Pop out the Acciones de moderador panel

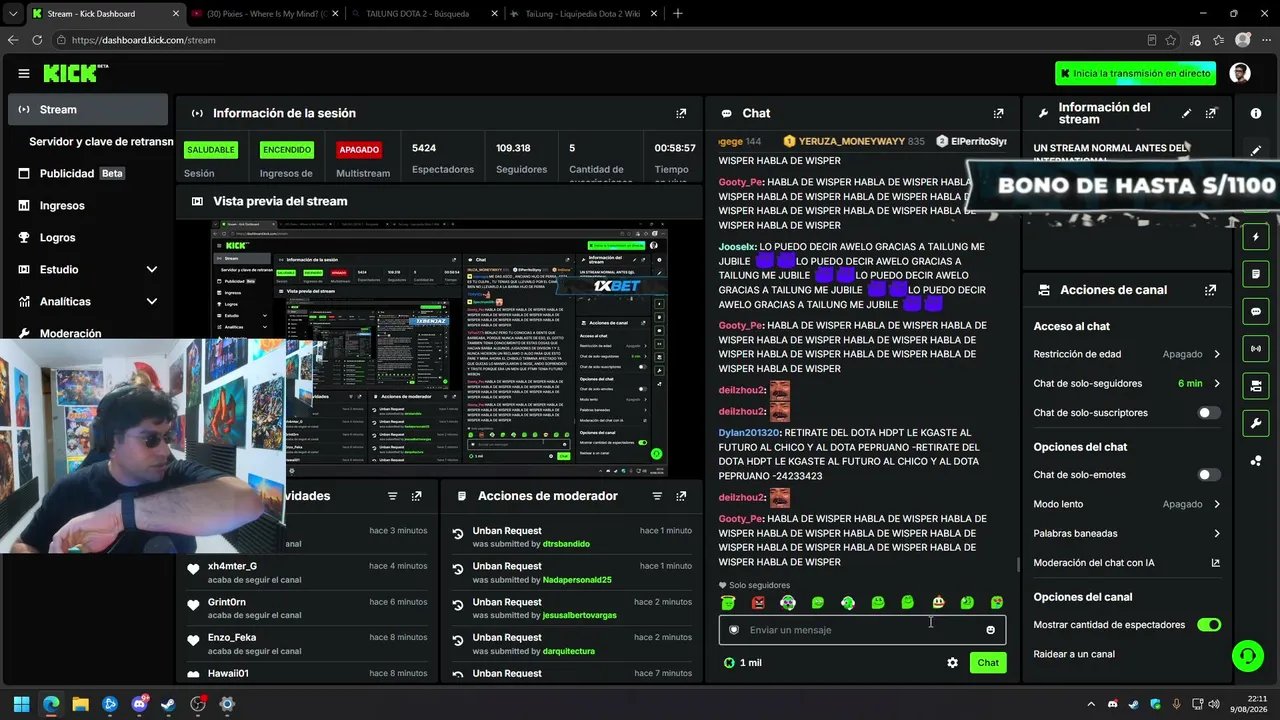pyautogui.click(x=681, y=496)
